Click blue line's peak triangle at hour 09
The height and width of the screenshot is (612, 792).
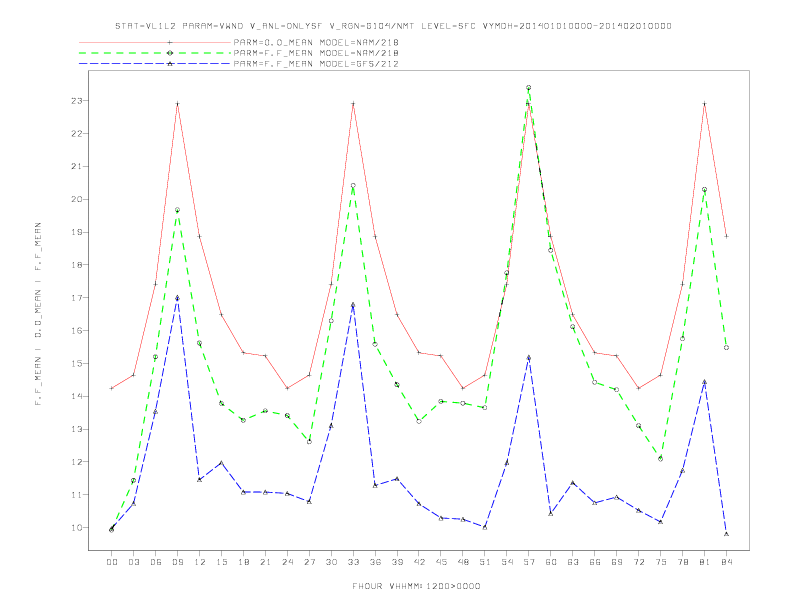(177, 298)
